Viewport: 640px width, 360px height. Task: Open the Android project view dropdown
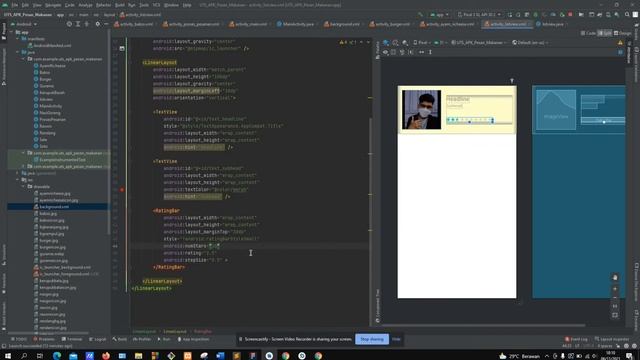(24, 24)
